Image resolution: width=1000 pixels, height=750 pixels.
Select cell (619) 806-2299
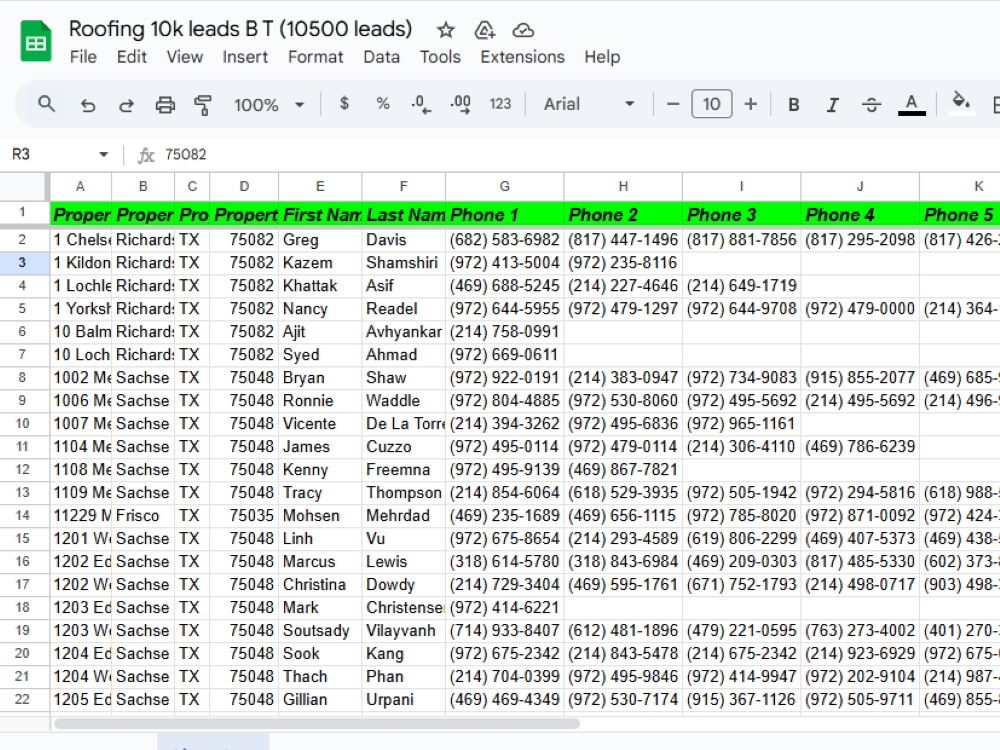[742, 538]
